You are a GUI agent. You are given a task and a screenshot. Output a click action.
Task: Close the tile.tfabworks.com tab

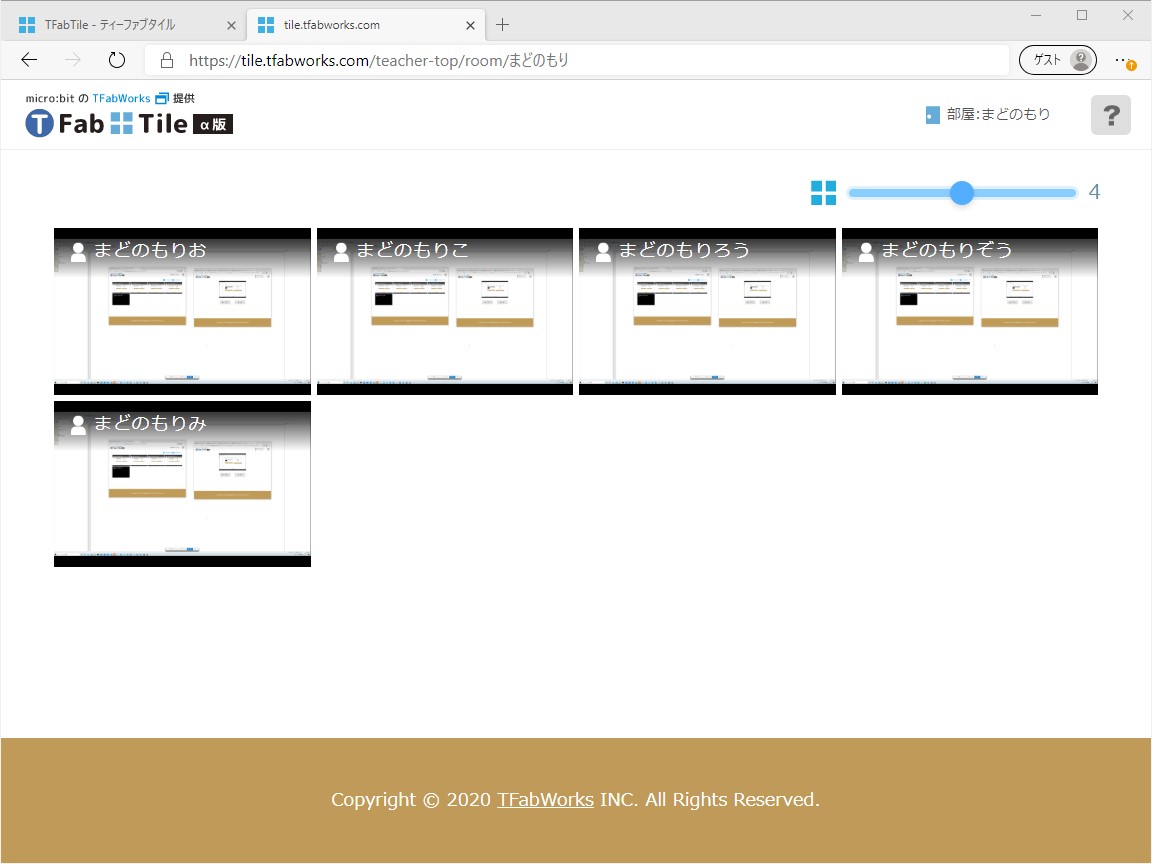click(470, 26)
